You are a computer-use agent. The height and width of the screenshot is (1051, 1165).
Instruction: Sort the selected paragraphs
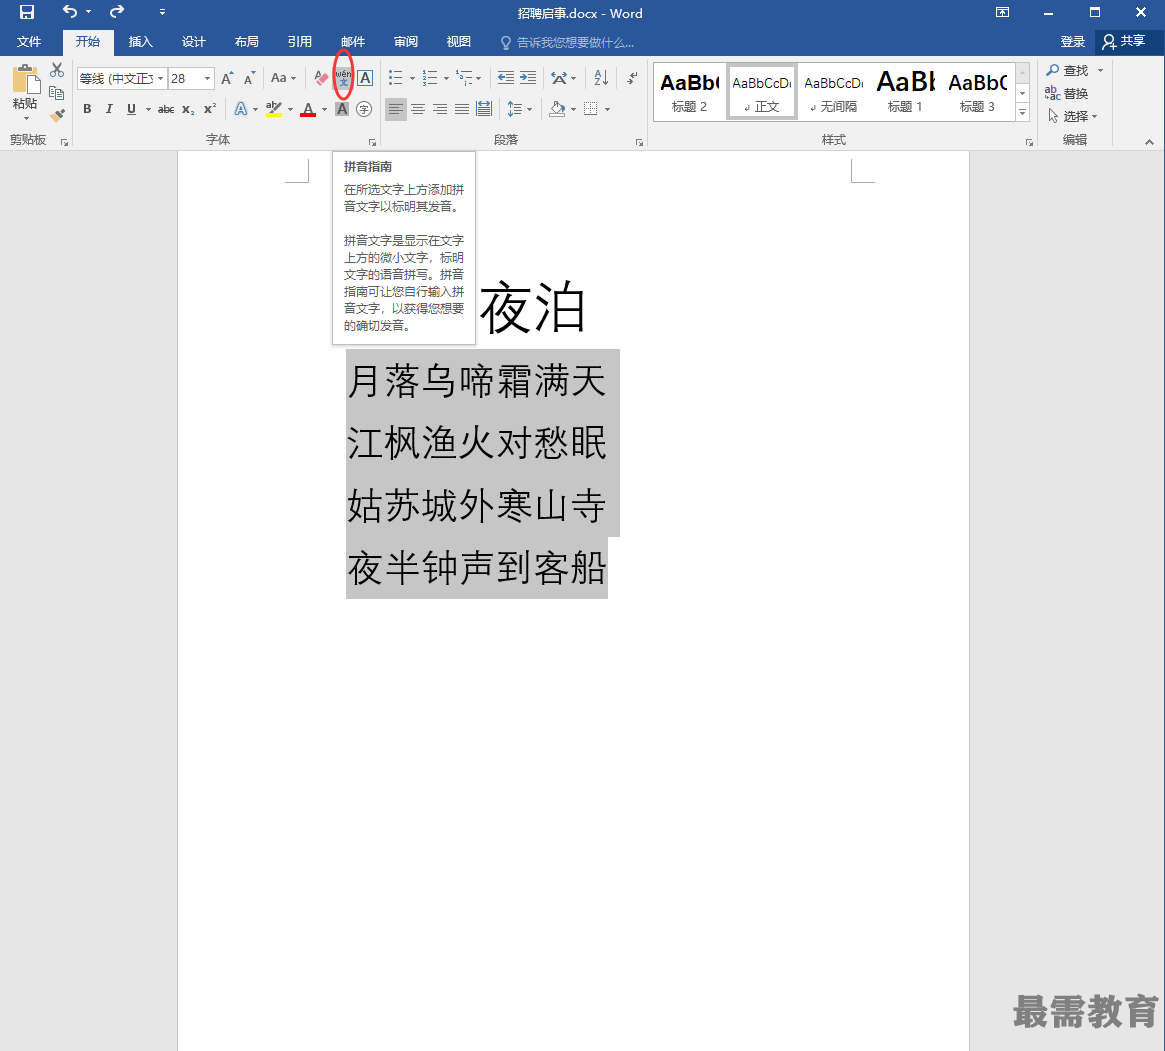tap(601, 78)
